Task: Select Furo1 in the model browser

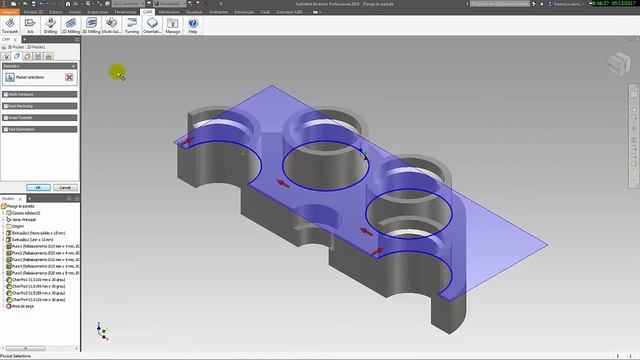Action: coord(43,247)
